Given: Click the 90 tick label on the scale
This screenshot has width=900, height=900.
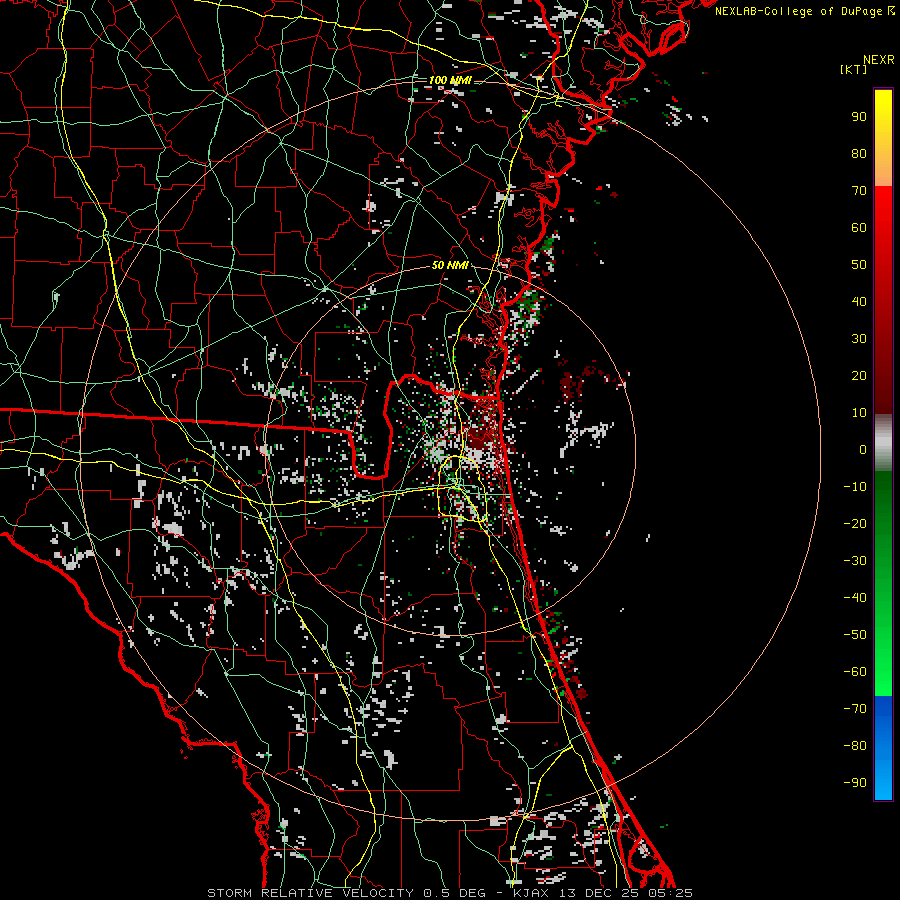Looking at the screenshot, I should coord(858,116).
